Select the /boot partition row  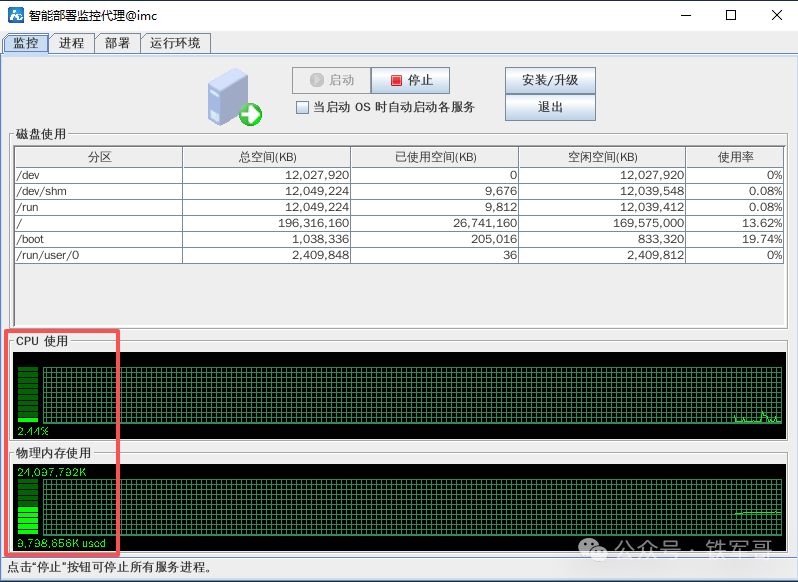tap(98, 239)
